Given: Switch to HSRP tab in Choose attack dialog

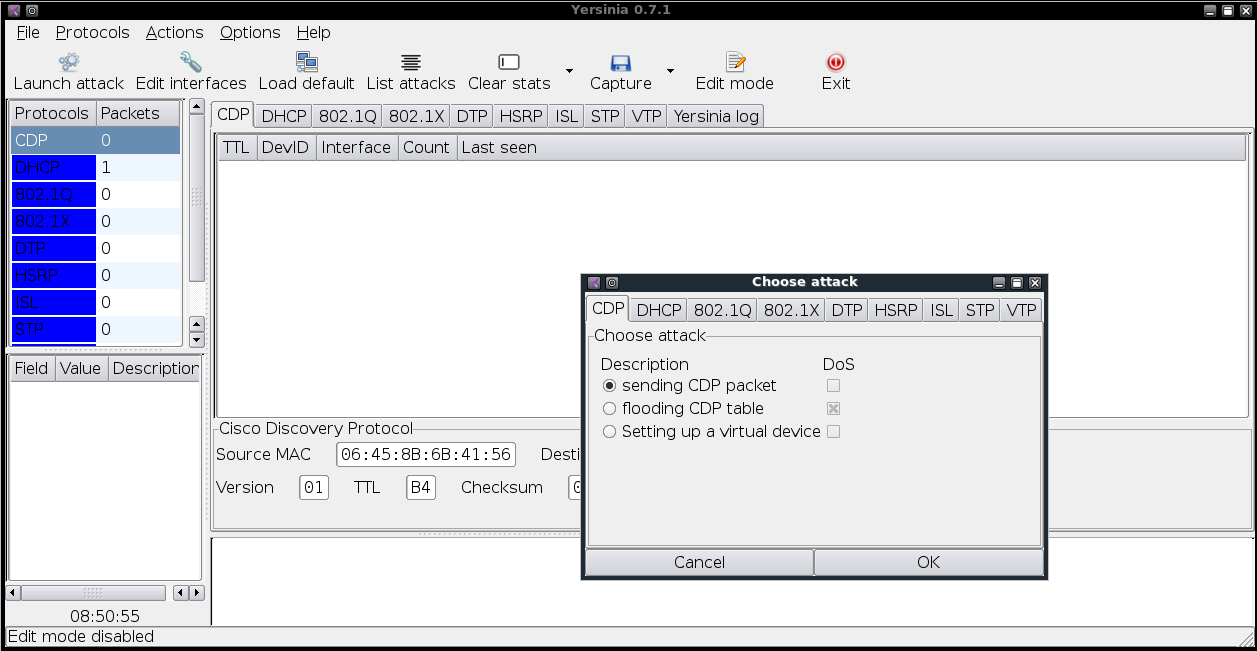Looking at the screenshot, I should 895,310.
